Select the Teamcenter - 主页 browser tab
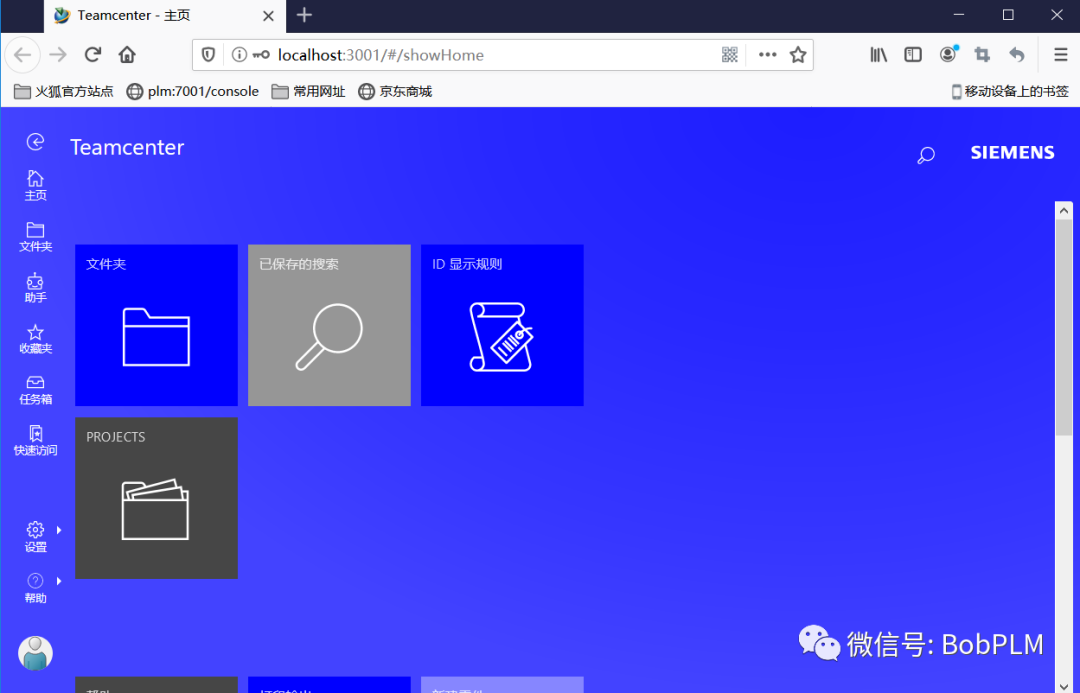The image size is (1080, 693). pos(163,16)
